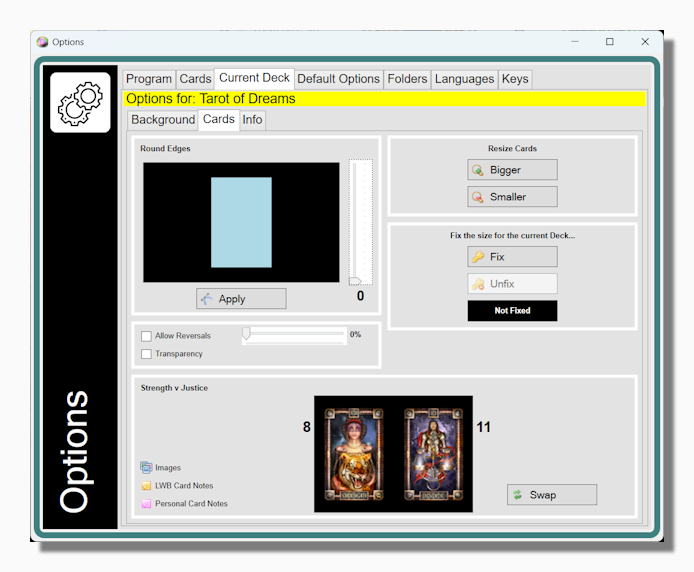Open the Default Options tab
Screen dimensions: 694x572
[x=339, y=79]
